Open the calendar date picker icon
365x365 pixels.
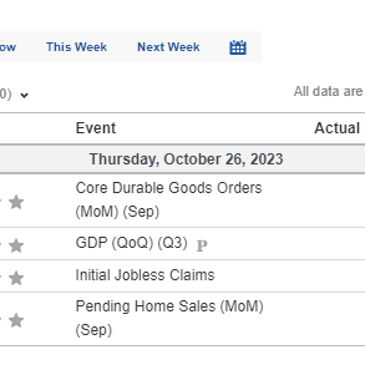point(238,47)
